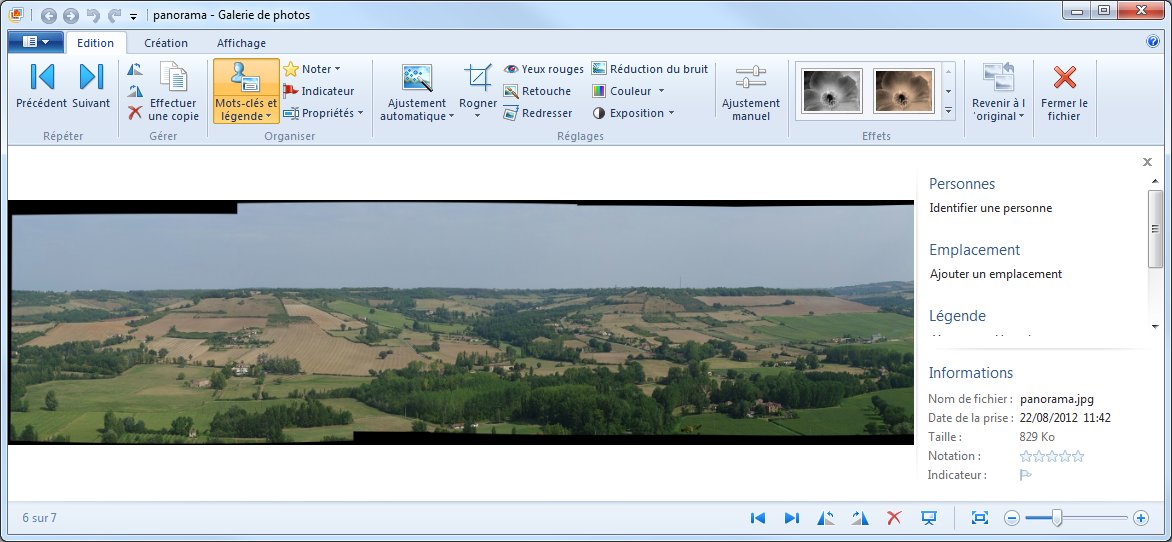
Task: Click the Redresser straighten tool
Action: 537,113
